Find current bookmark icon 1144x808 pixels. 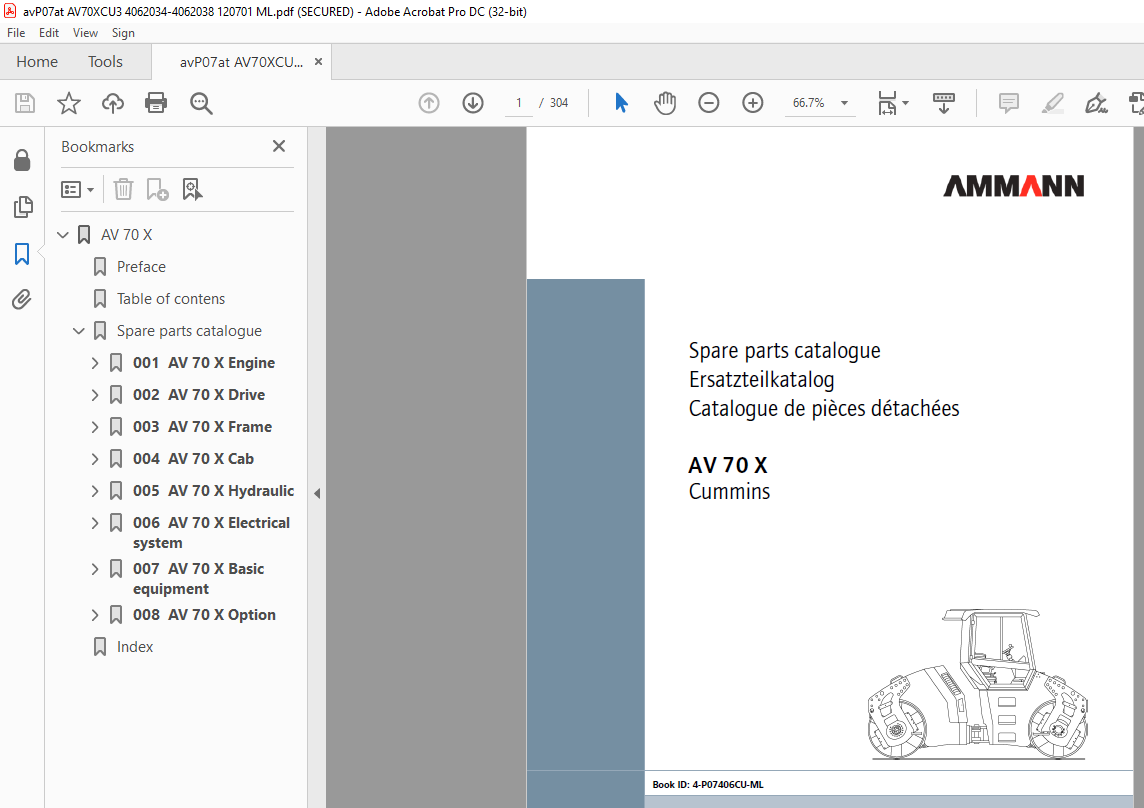point(192,189)
